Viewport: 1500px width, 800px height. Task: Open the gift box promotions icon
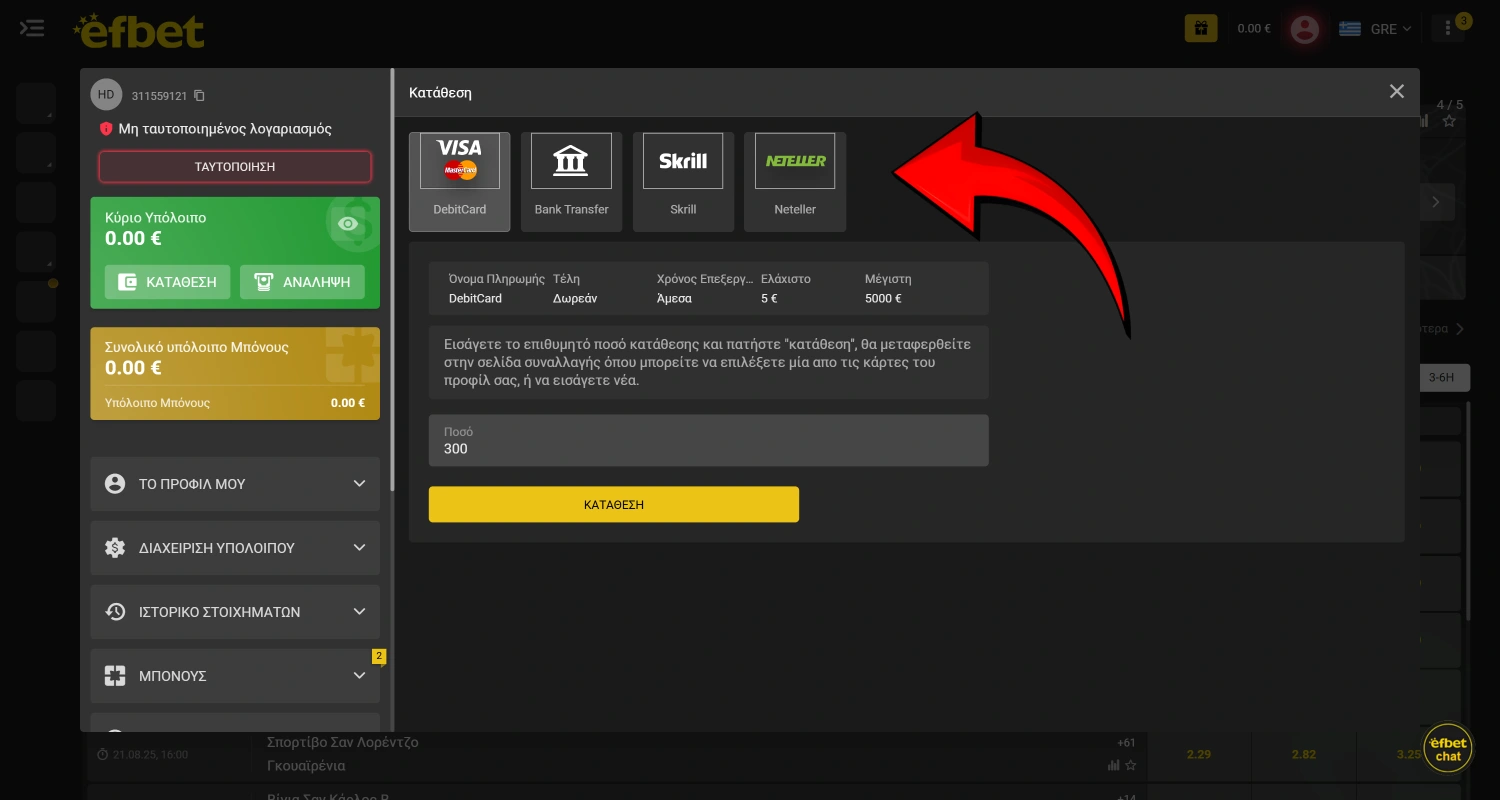(x=1201, y=28)
